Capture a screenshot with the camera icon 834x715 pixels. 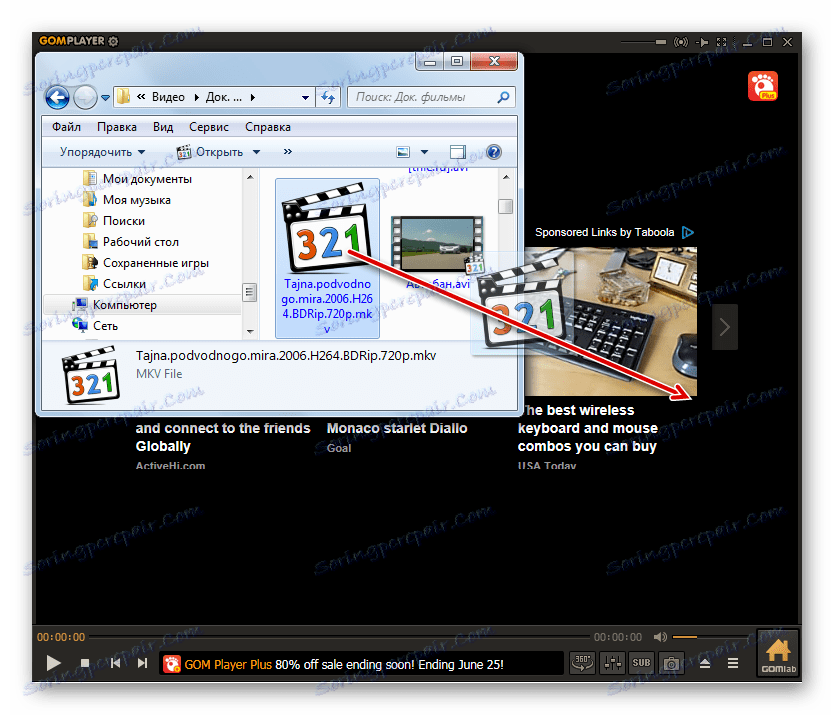[671, 663]
